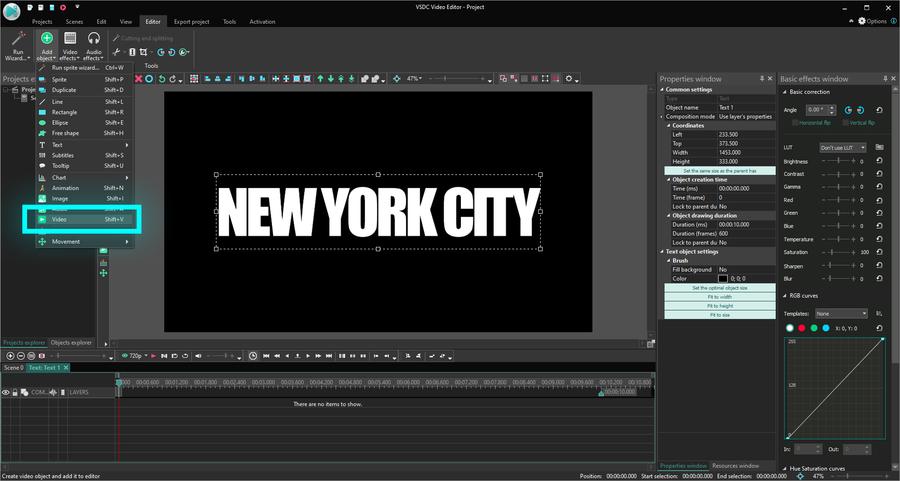900x481 pixels.
Task: Open the Video effects ribbon button
Action: click(70, 46)
